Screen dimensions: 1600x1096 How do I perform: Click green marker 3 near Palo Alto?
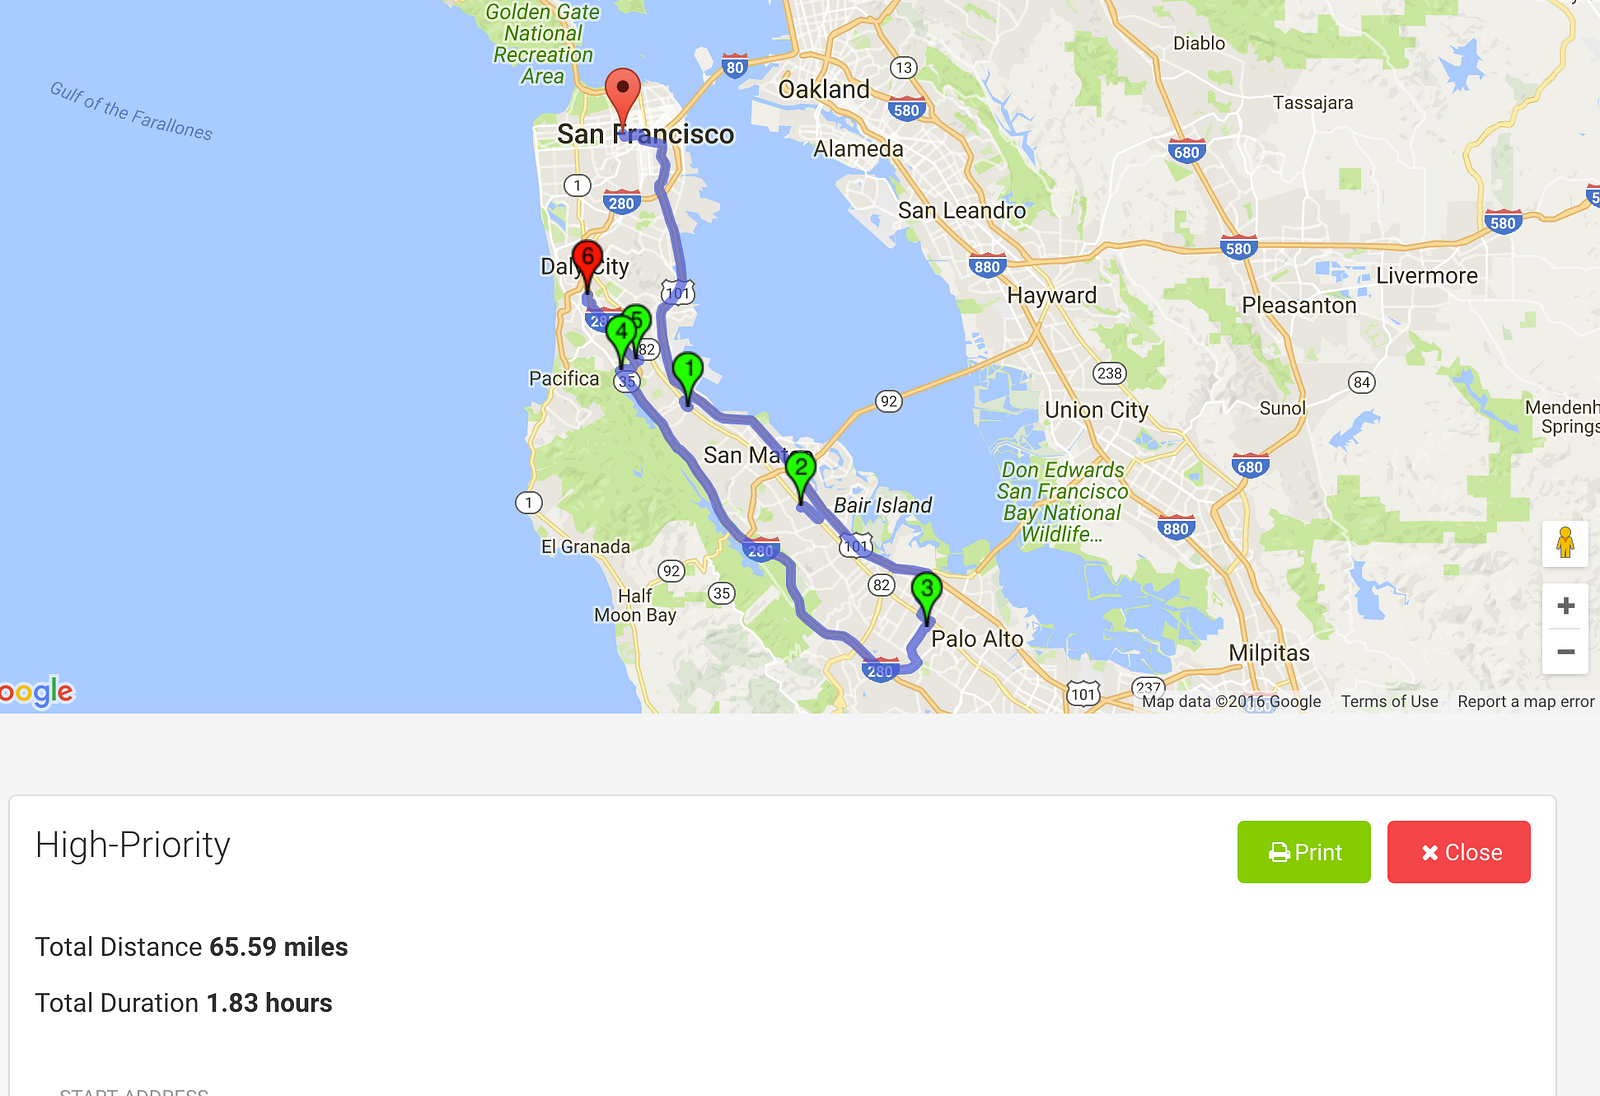point(927,591)
